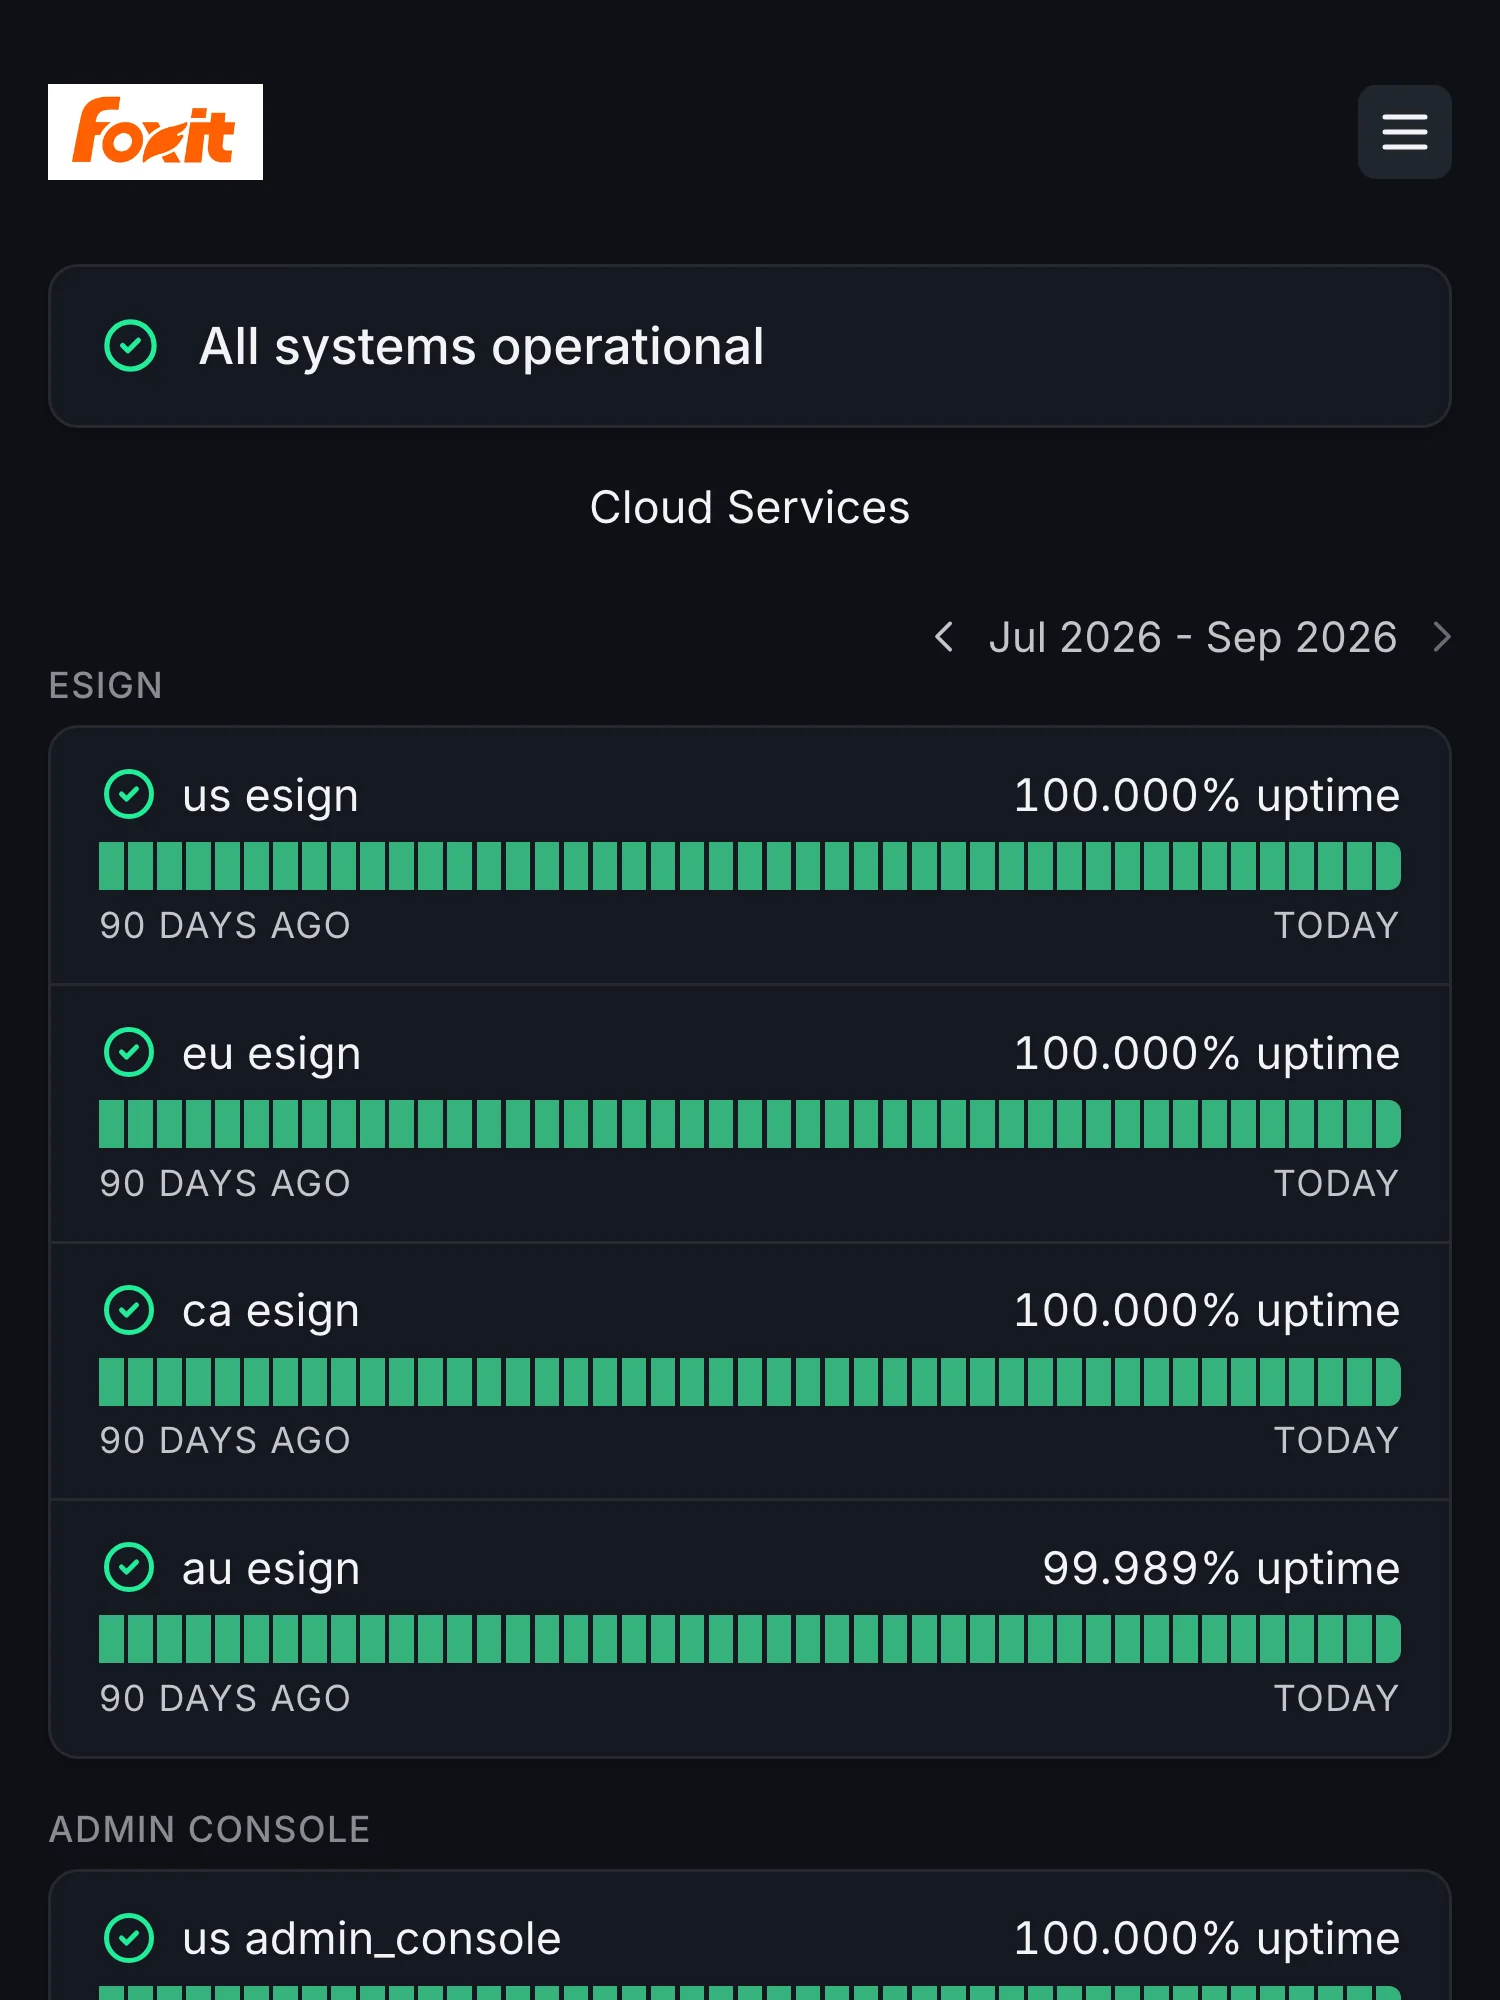Click the au esign status check icon

[129, 1568]
